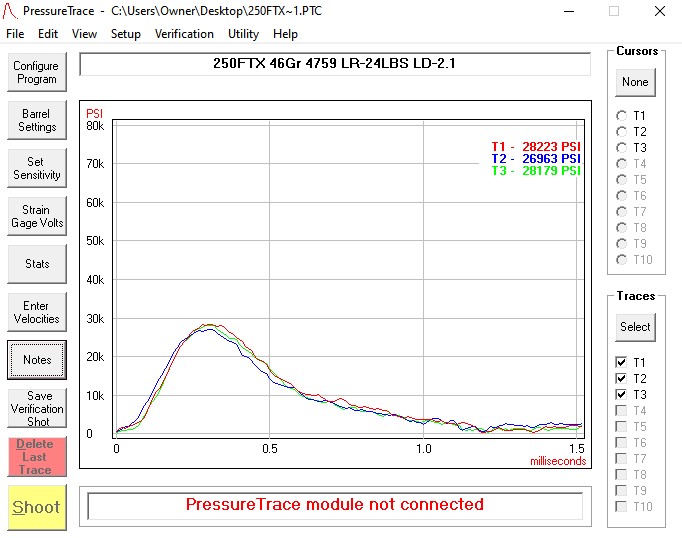Click the Select button under Traces

635,327
